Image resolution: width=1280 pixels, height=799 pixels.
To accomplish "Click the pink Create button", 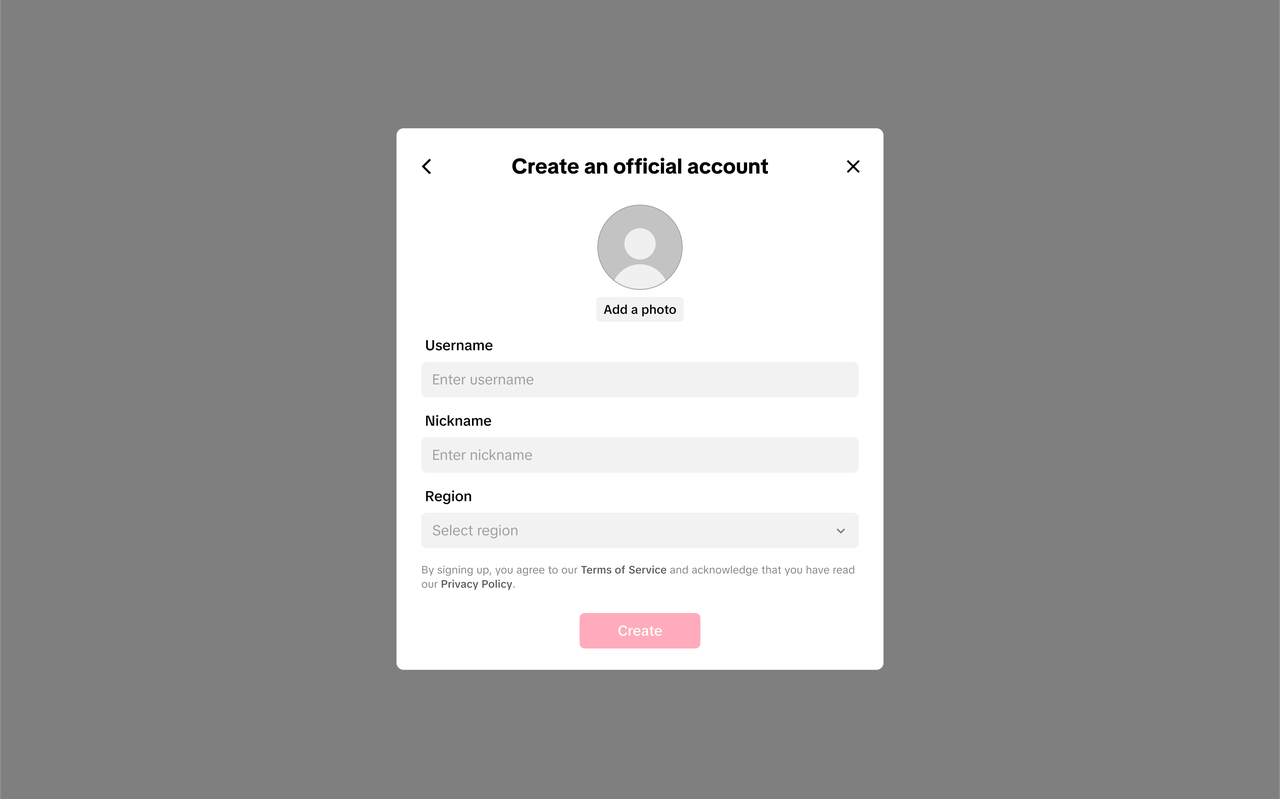I will (x=640, y=631).
